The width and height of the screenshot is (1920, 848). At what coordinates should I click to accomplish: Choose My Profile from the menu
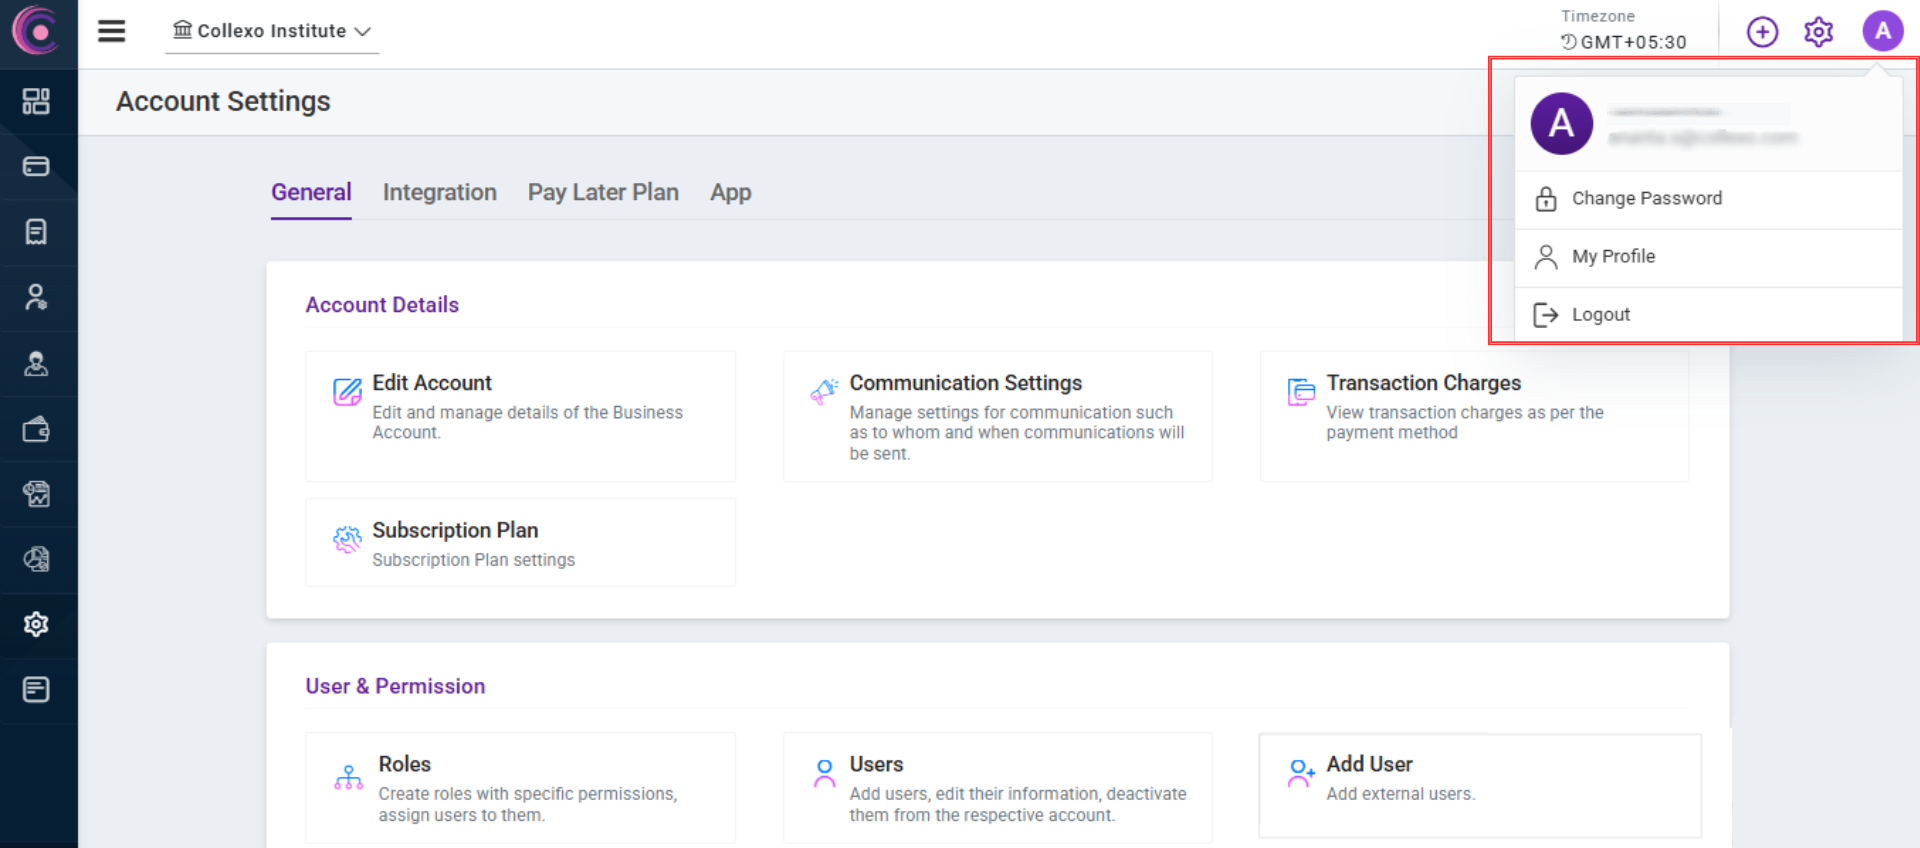pyautogui.click(x=1612, y=256)
